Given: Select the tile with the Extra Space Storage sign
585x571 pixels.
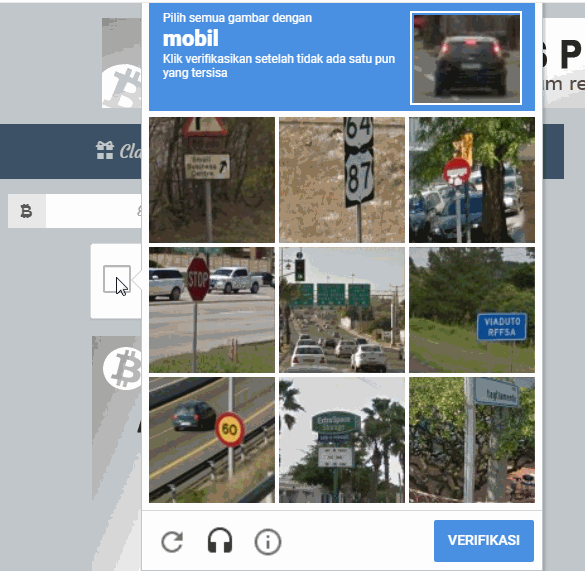Looking at the screenshot, I should point(342,440).
